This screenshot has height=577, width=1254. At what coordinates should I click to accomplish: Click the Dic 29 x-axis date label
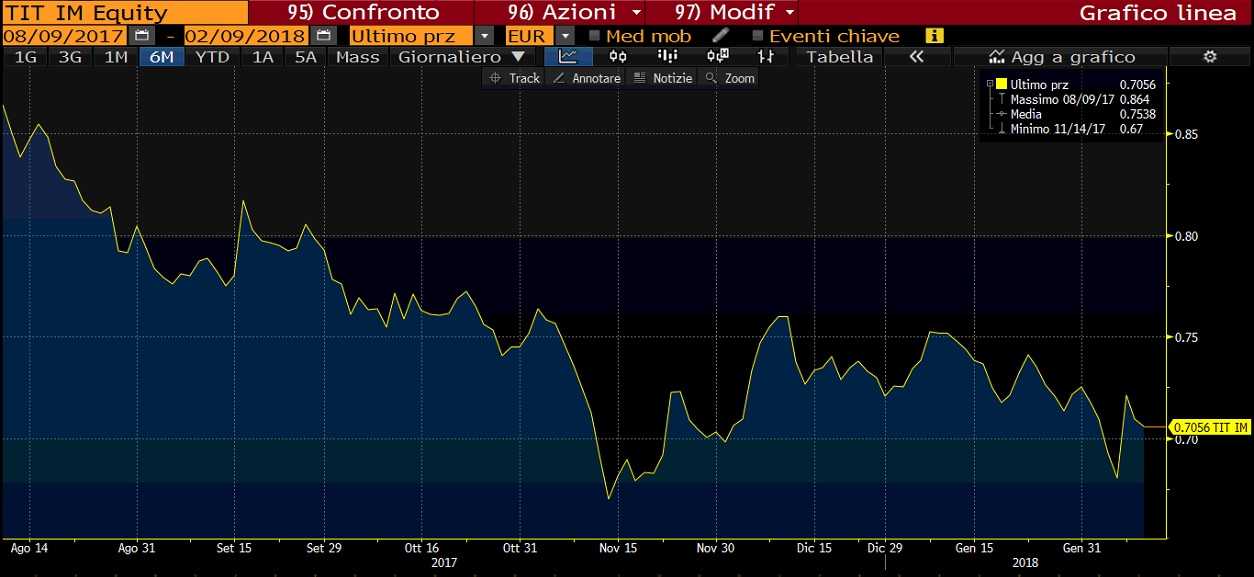(885, 548)
